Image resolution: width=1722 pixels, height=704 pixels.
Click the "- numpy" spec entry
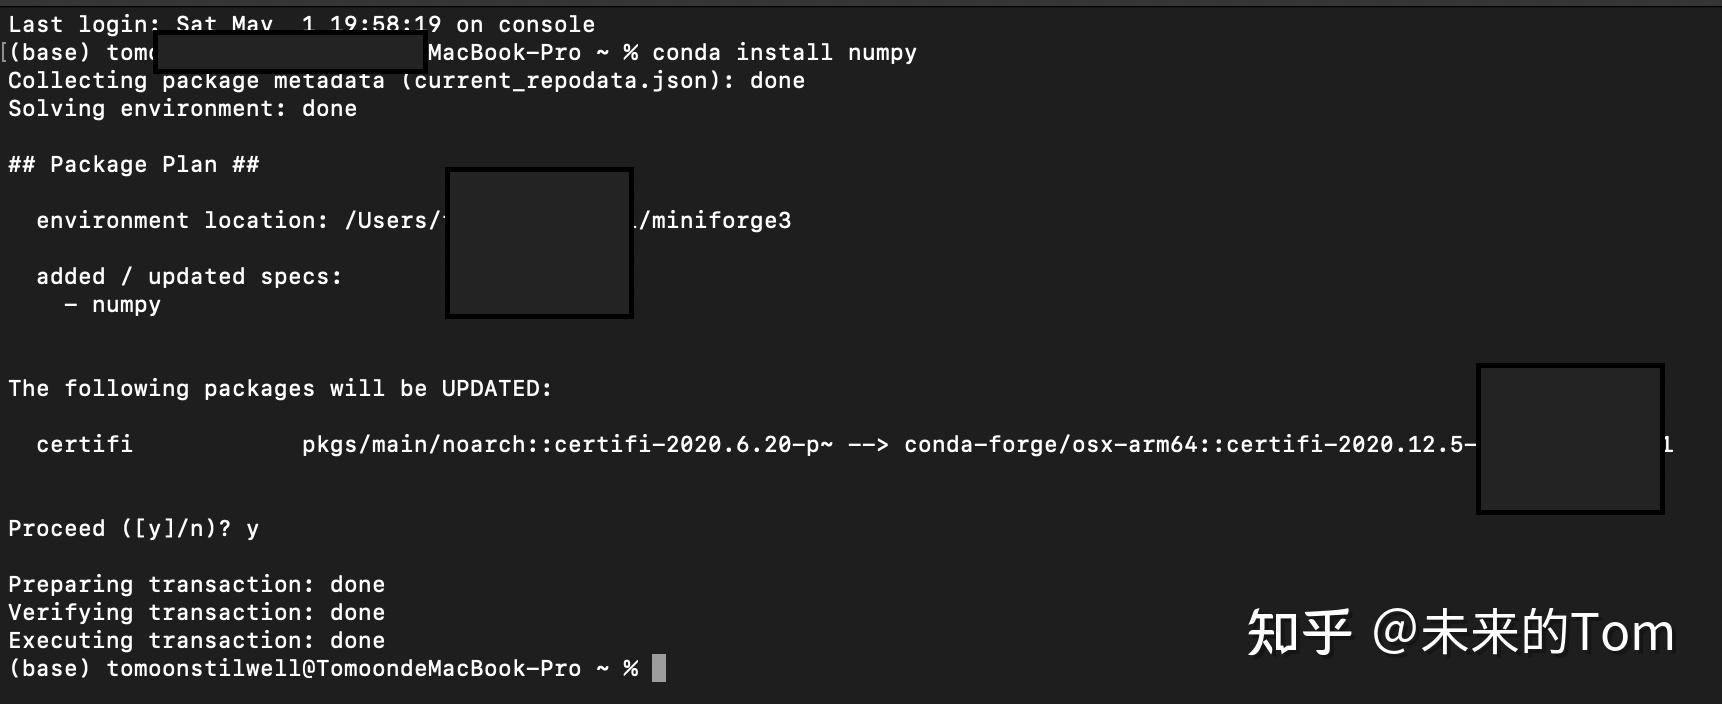point(112,304)
